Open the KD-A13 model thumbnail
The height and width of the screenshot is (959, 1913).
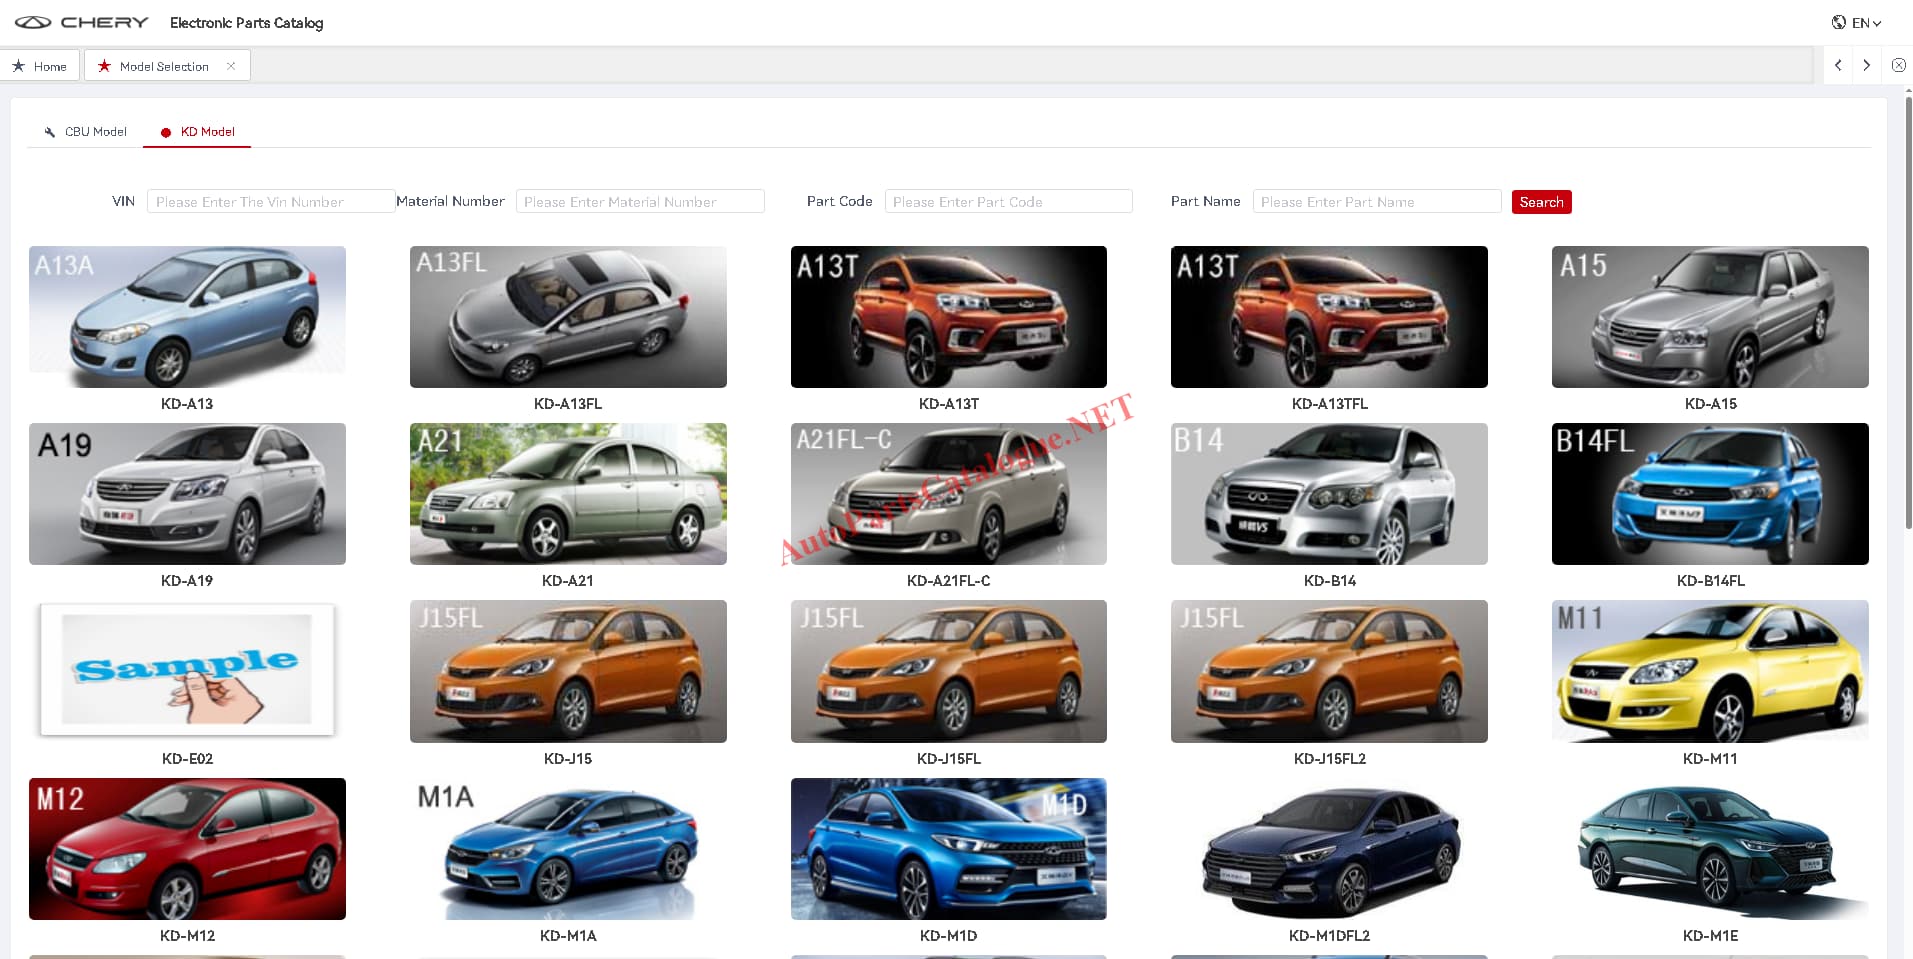point(187,317)
